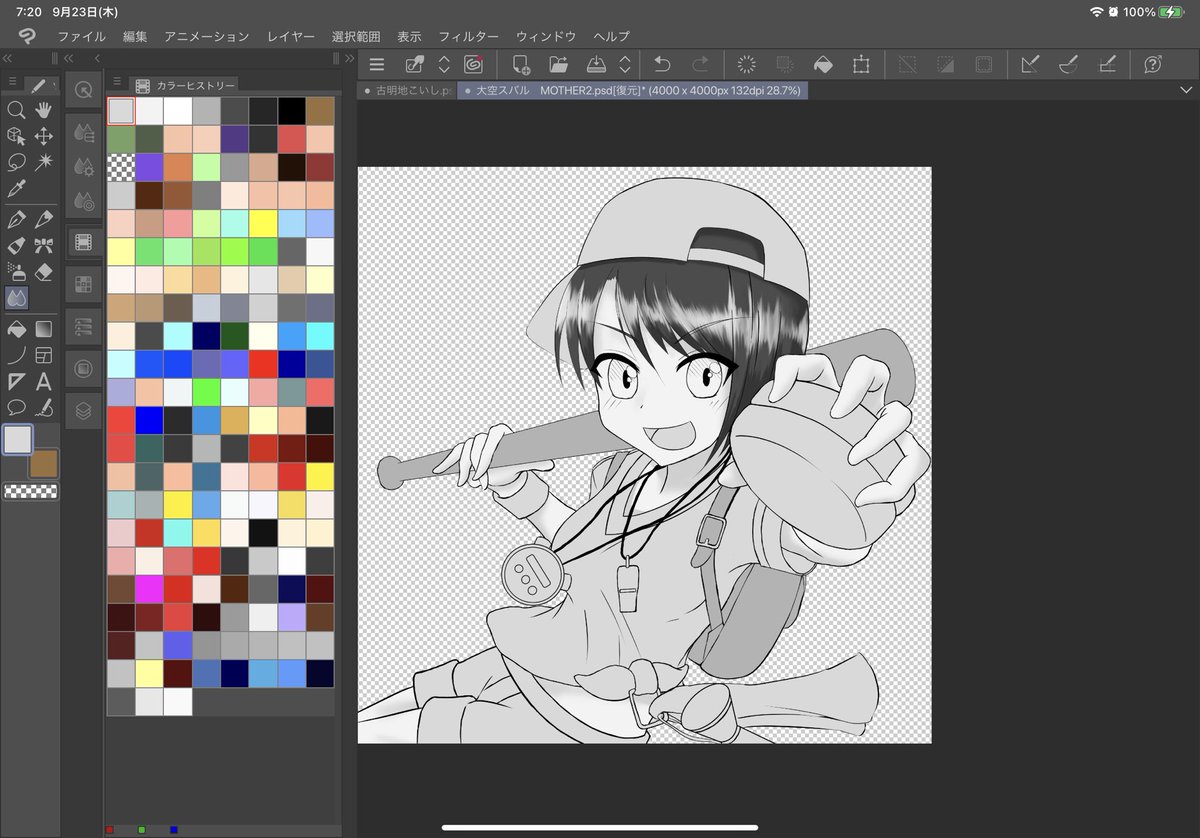
Task: Select the Text tool
Action: 44,381
